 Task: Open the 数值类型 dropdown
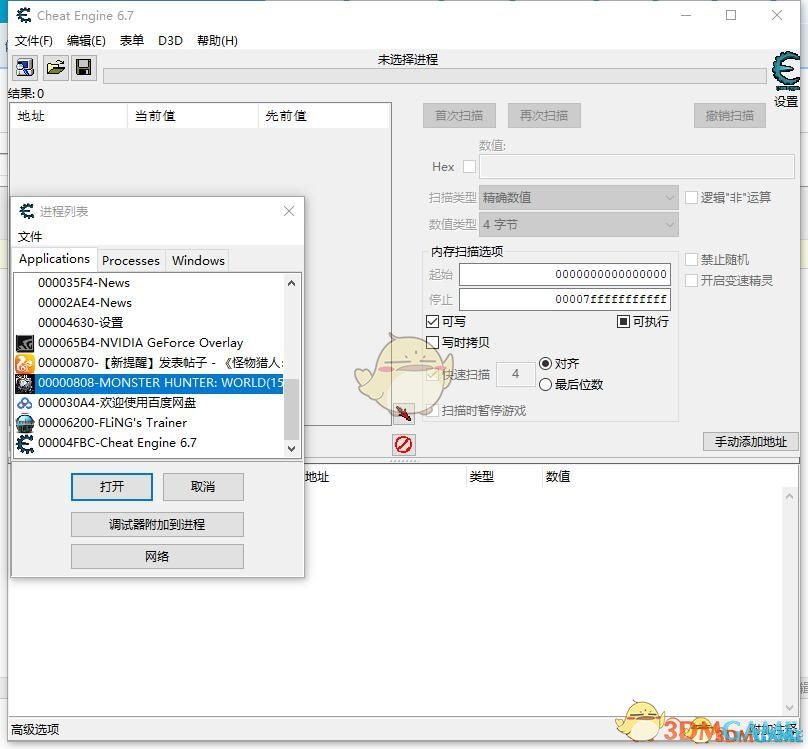[x=579, y=225]
